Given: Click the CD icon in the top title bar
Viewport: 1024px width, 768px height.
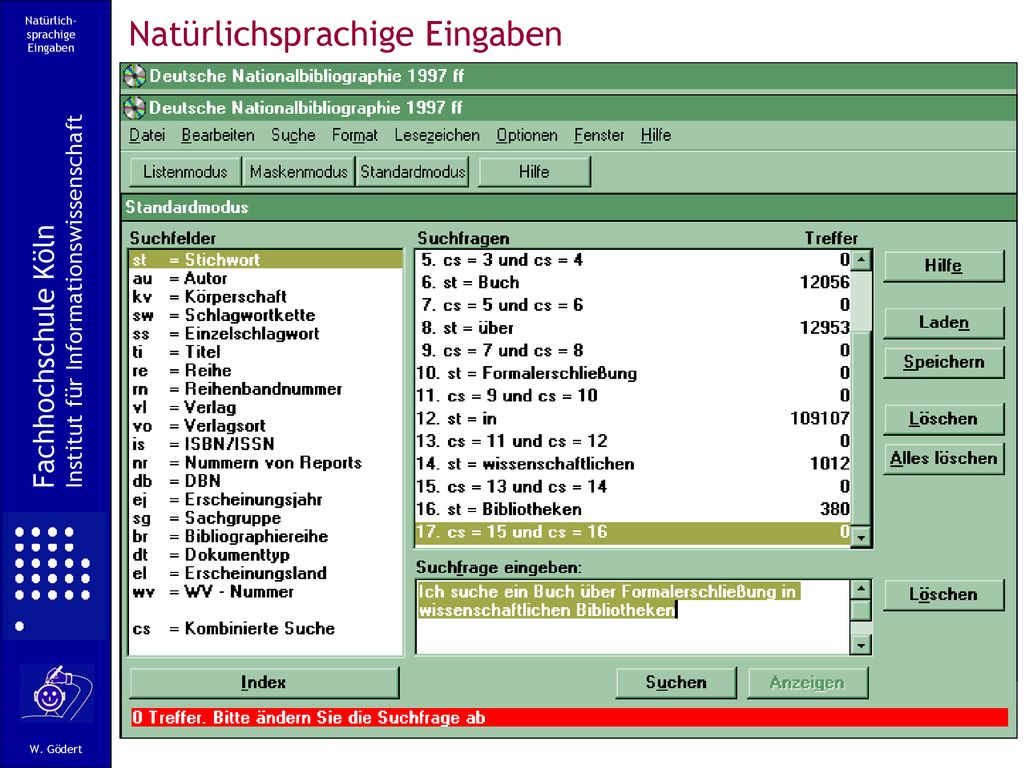Looking at the screenshot, I should (x=135, y=76).
